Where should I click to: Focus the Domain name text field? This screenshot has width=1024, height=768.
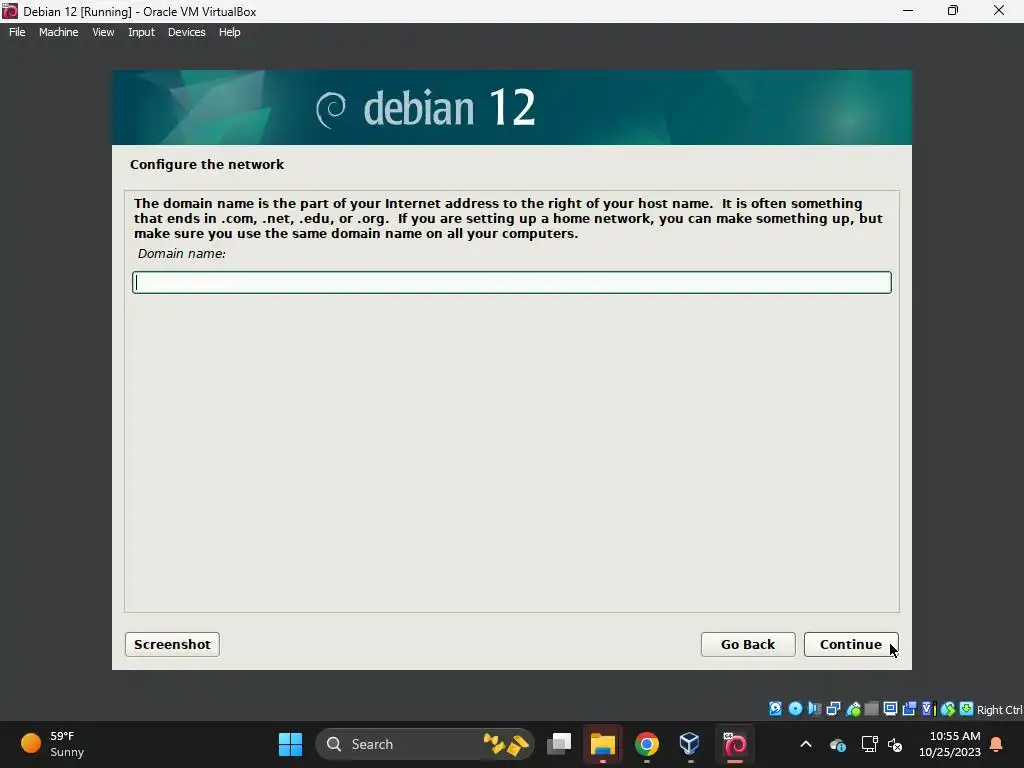[x=511, y=283]
